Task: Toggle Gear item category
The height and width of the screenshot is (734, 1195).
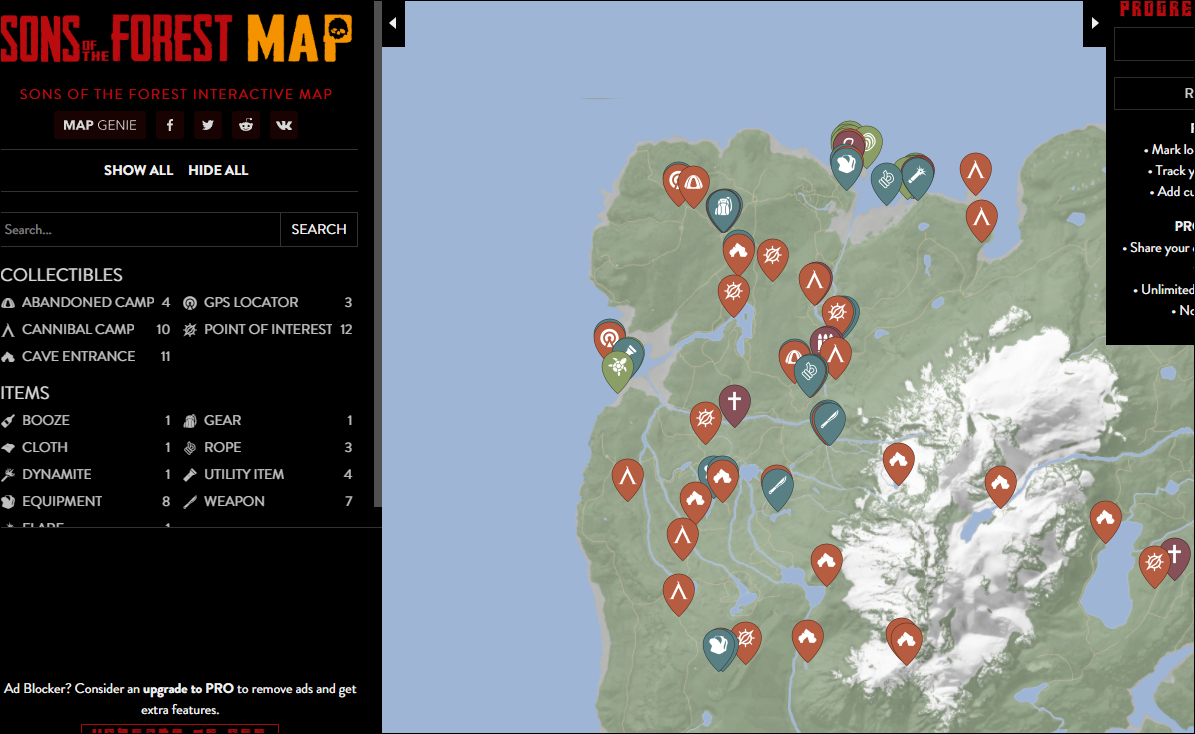Action: [268, 420]
